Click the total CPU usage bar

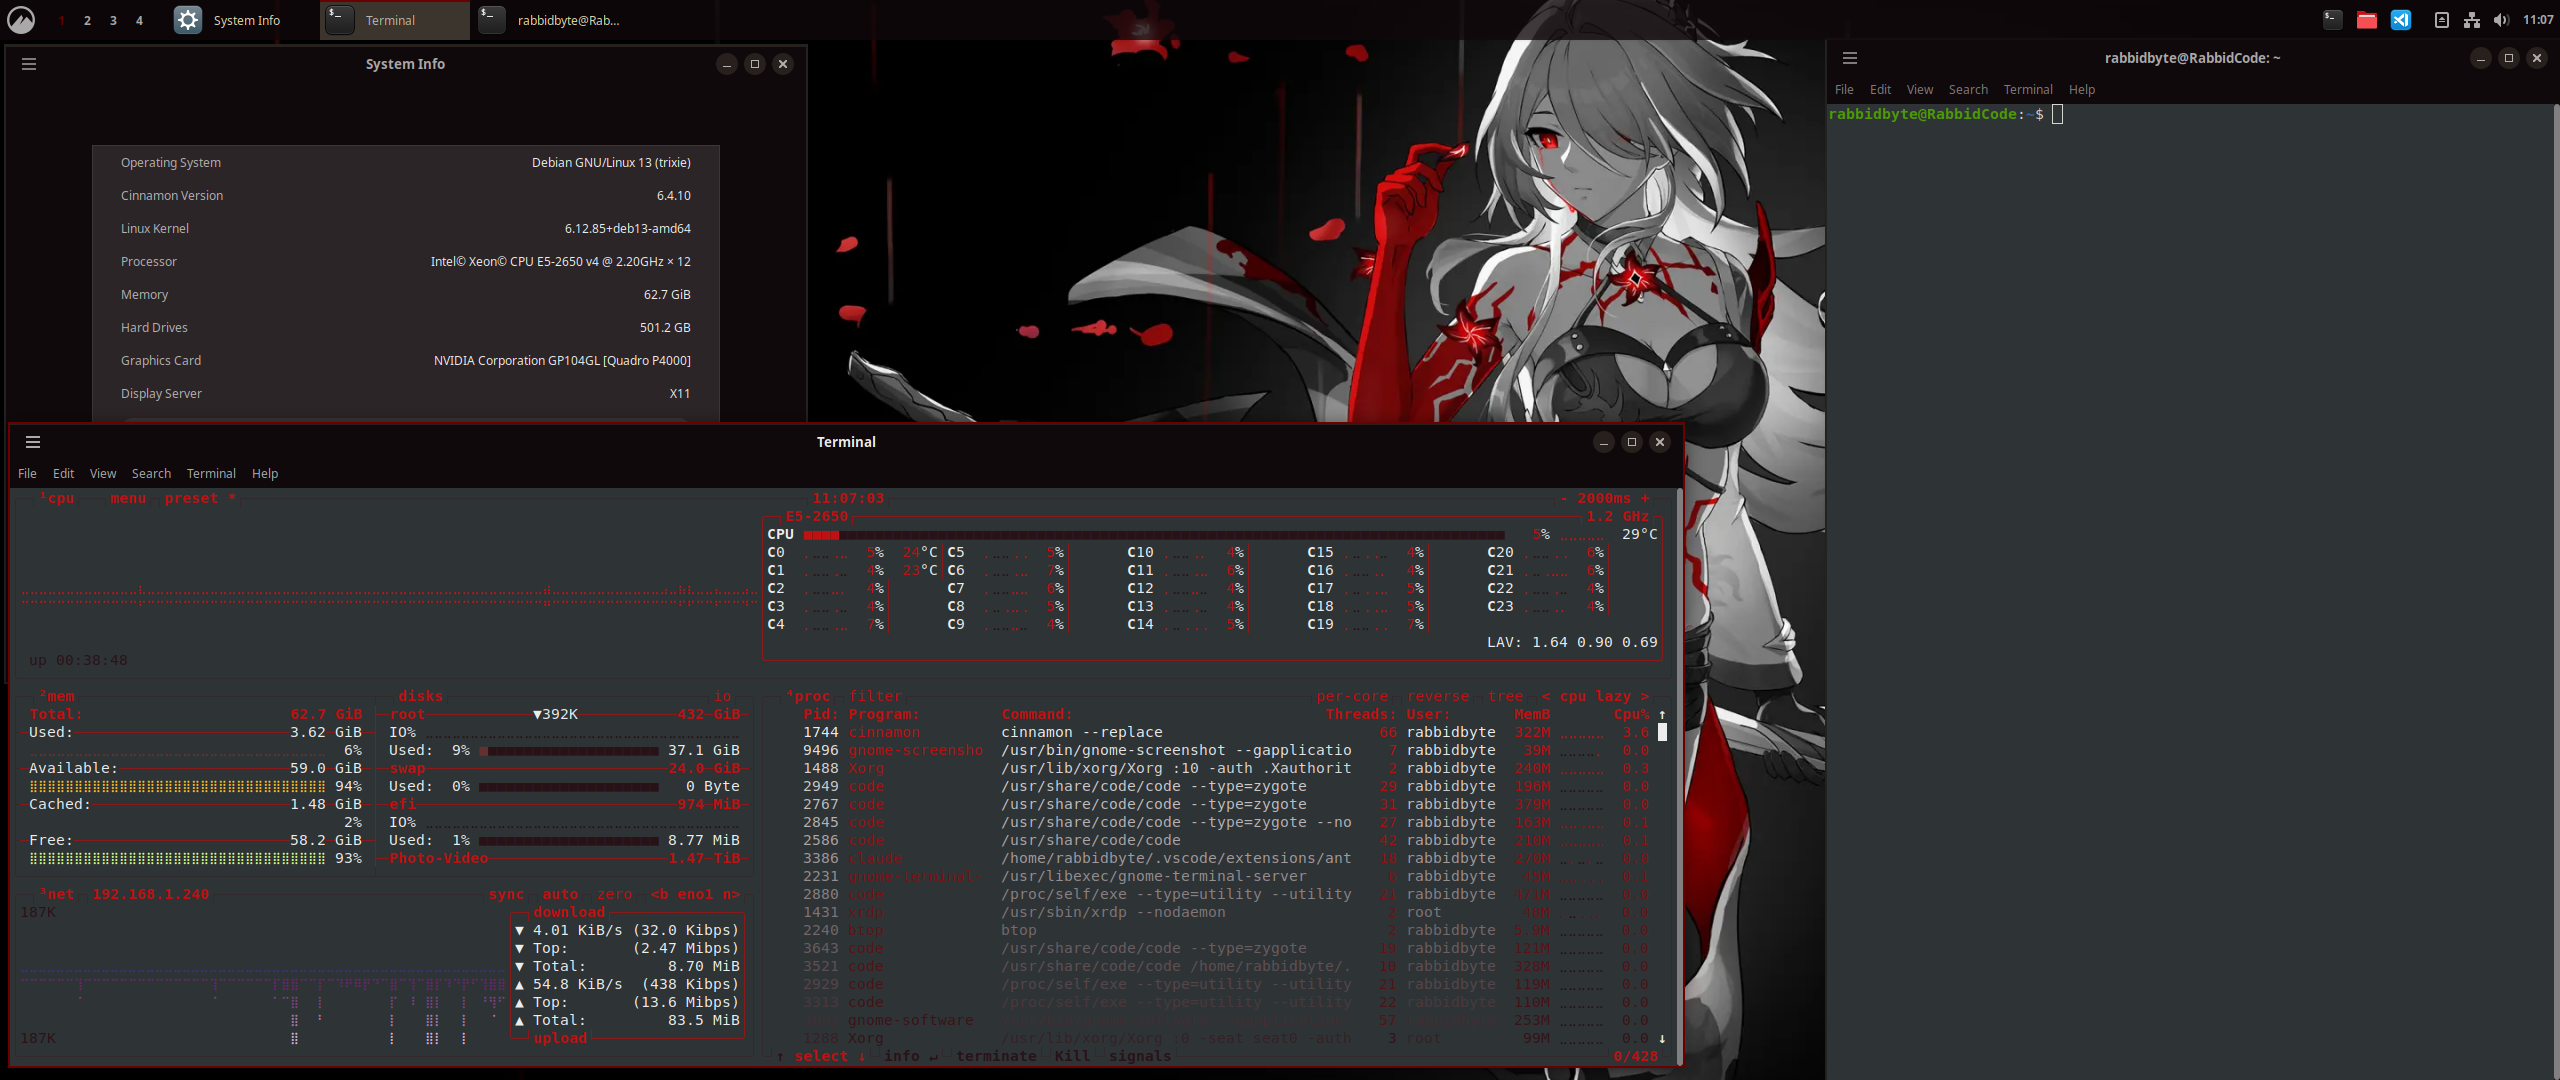click(x=1154, y=535)
